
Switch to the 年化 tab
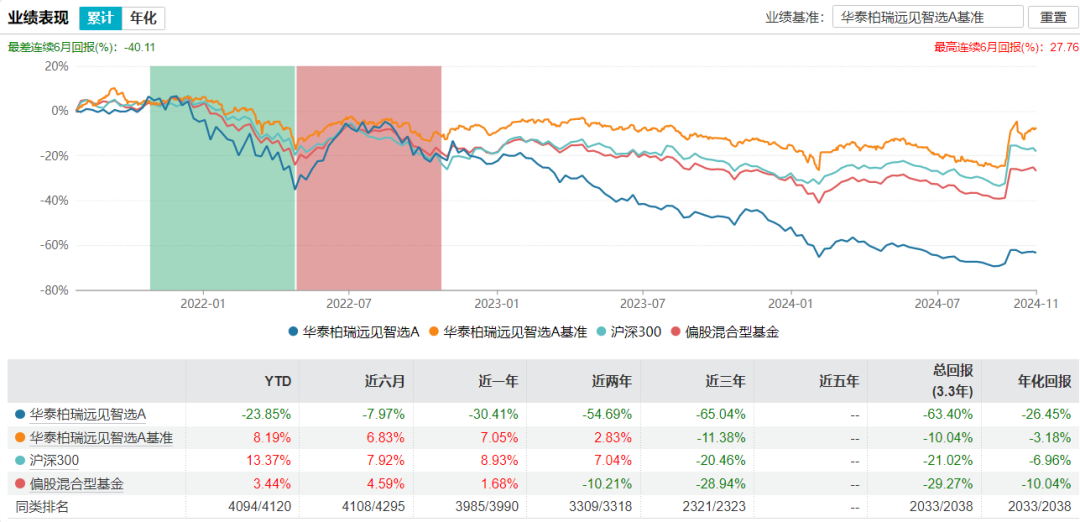(143, 18)
